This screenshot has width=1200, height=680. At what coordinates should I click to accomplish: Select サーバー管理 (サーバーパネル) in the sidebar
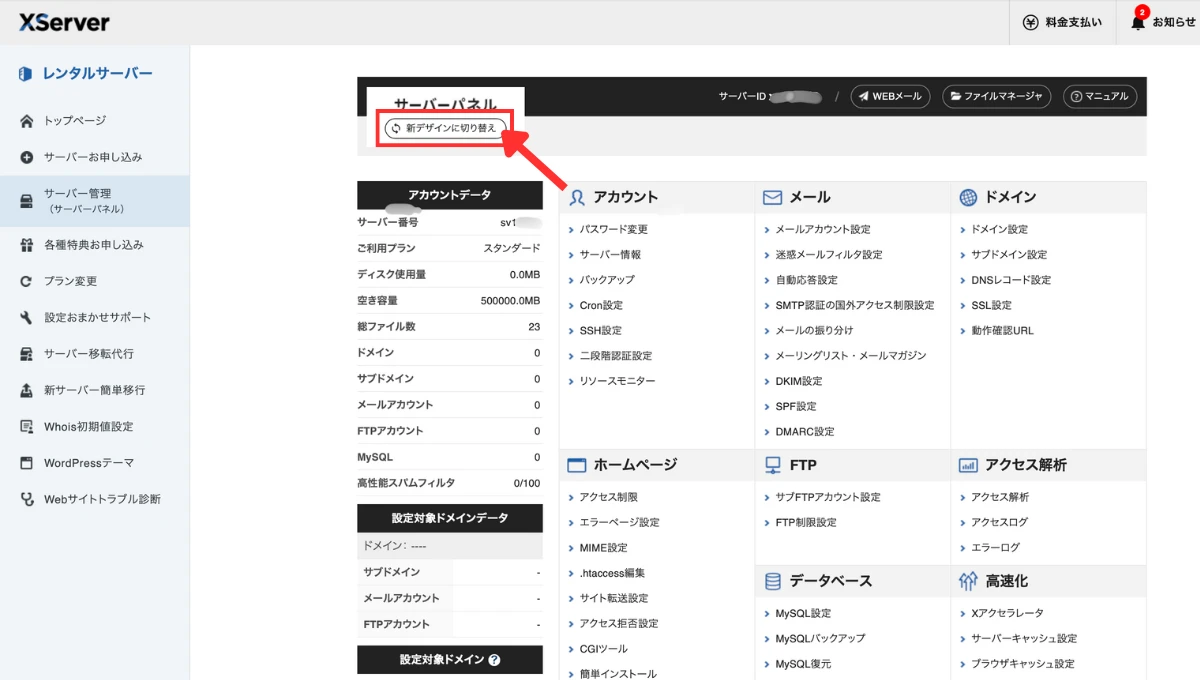pyautogui.click(x=94, y=201)
